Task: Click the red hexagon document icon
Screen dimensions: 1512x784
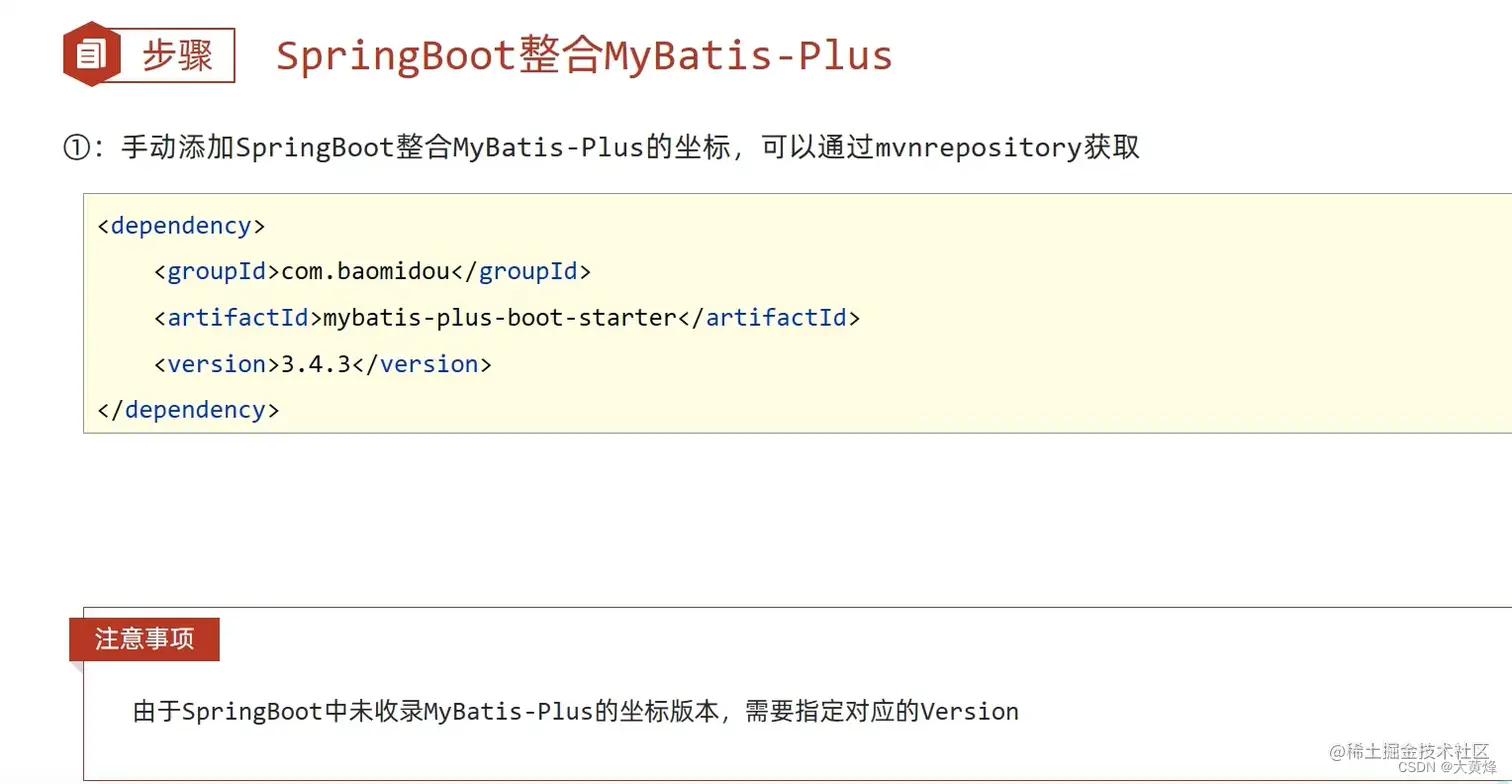Action: point(92,54)
